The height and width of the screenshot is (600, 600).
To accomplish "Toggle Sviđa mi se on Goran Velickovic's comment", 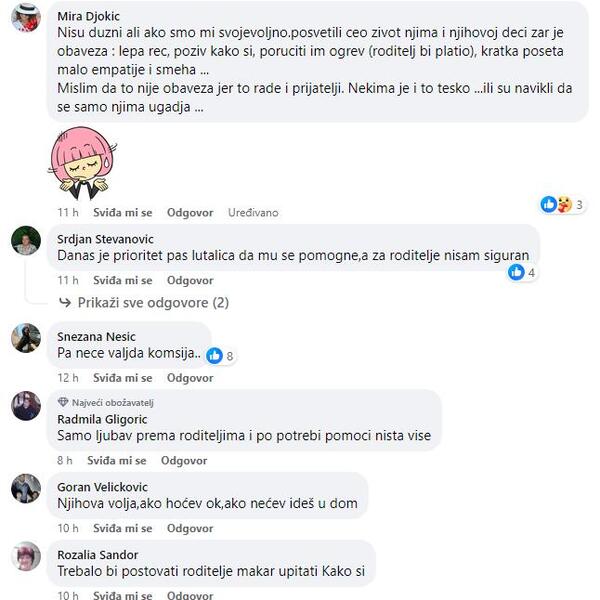I will (x=122, y=528).
